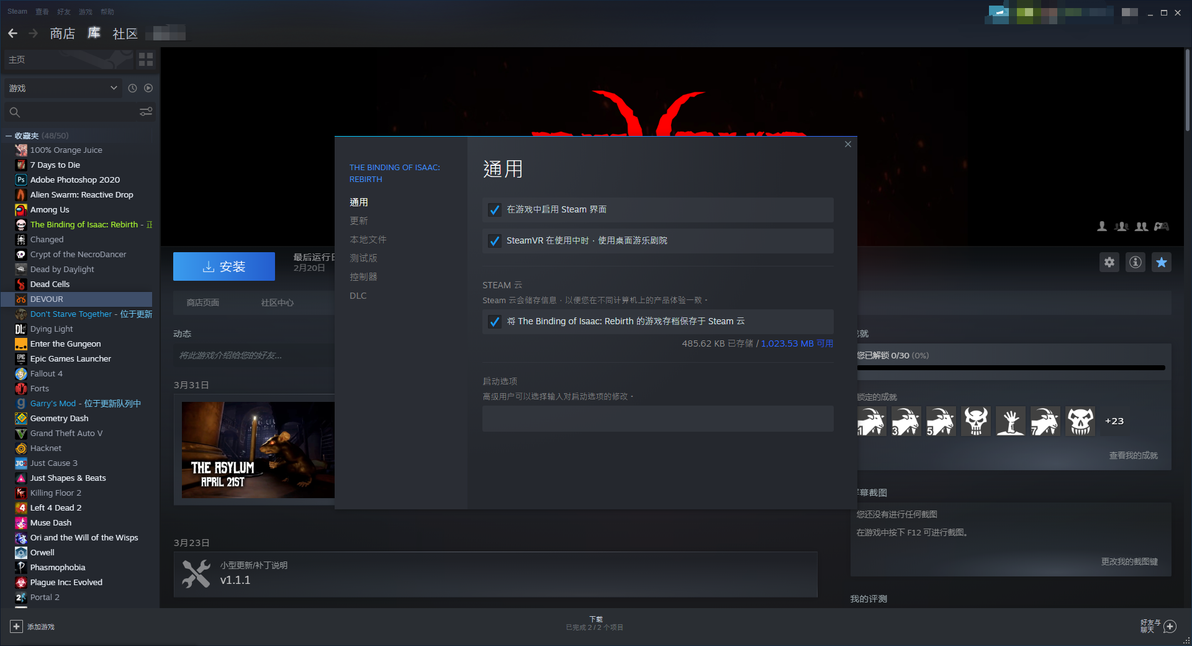Click the blue 安装 install button
The height and width of the screenshot is (646, 1192).
(224, 267)
